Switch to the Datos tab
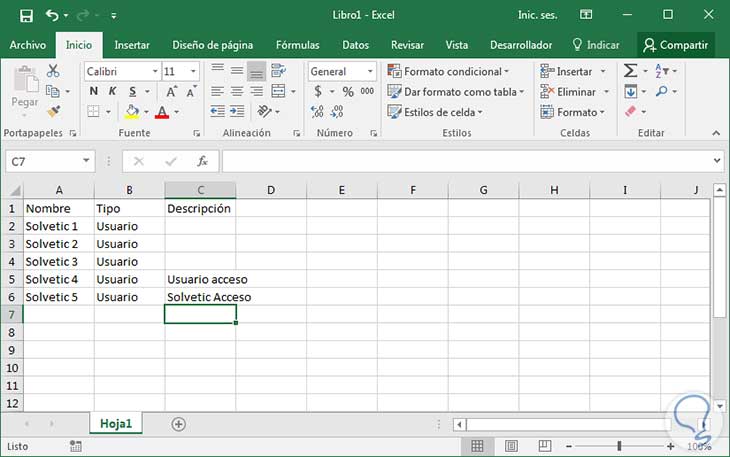 point(356,45)
